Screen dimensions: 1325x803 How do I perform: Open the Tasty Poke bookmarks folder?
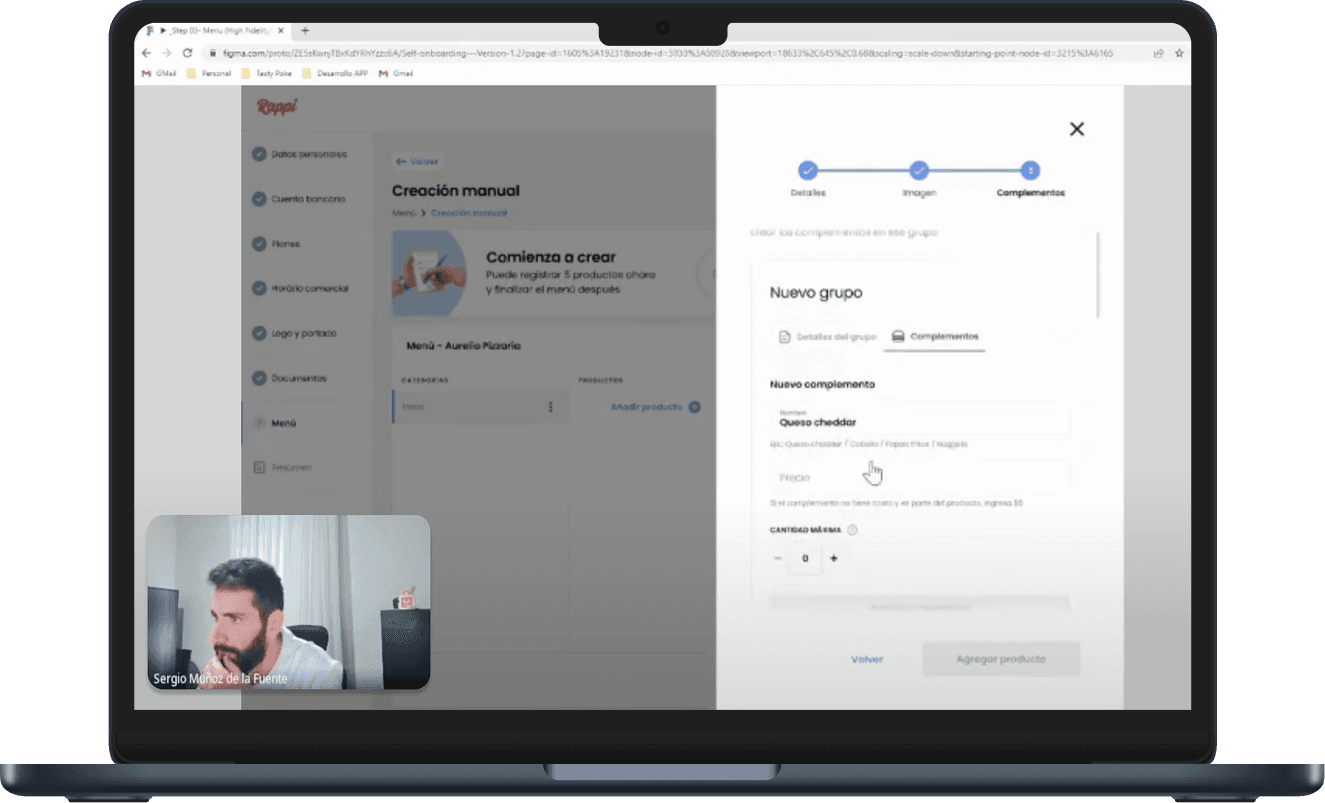[269, 73]
